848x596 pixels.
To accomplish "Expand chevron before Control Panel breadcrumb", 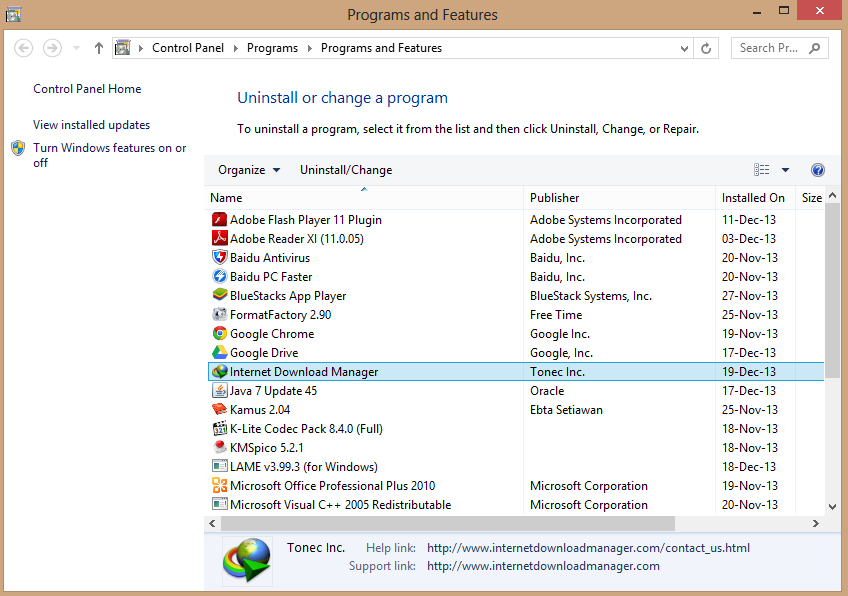I will tap(141, 48).
